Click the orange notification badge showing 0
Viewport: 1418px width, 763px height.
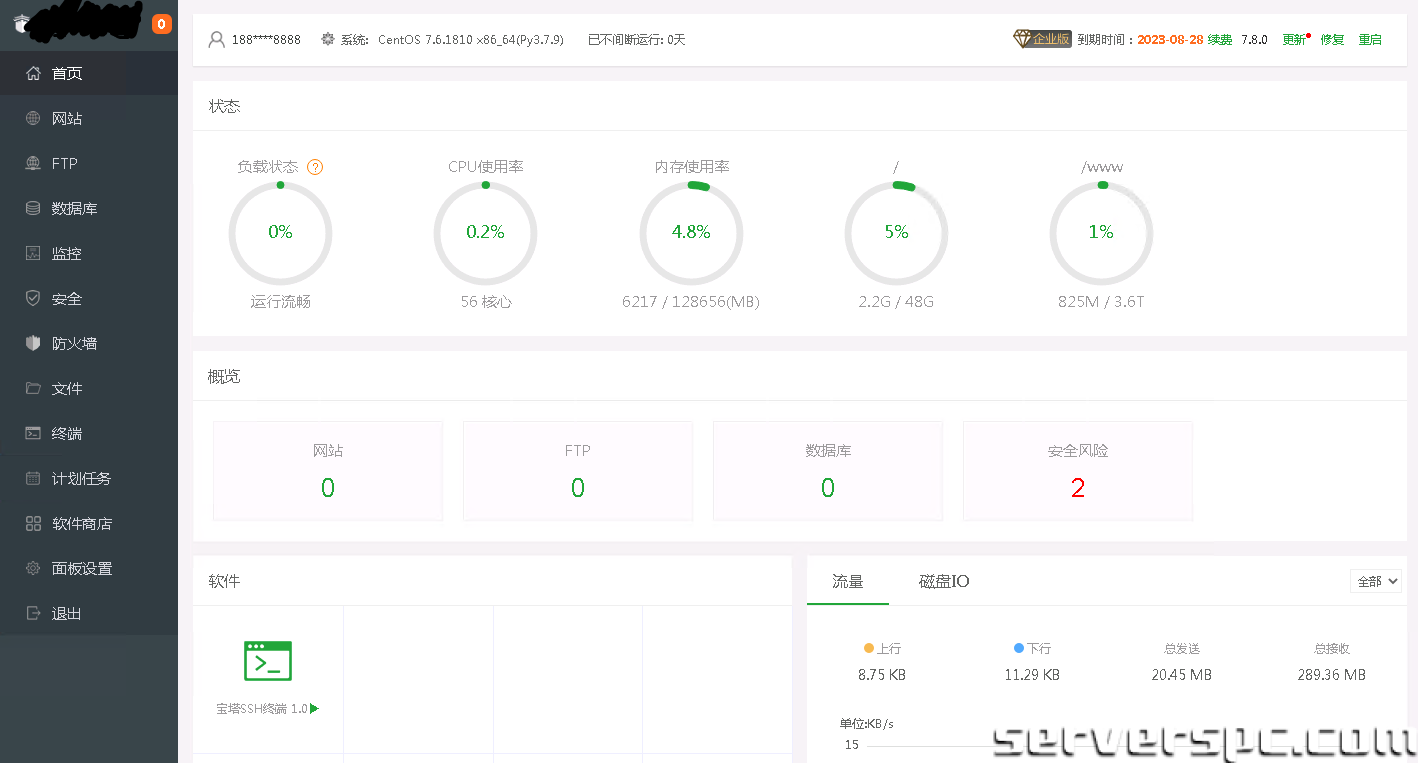162,24
